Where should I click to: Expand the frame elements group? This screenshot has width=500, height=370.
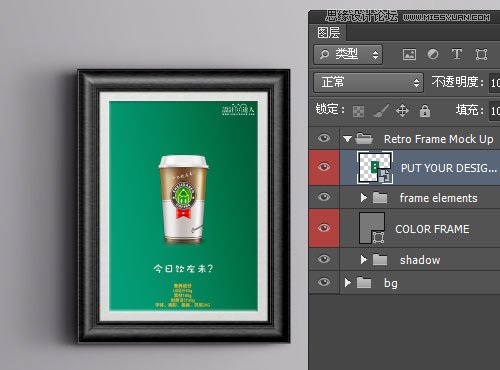(x=364, y=198)
